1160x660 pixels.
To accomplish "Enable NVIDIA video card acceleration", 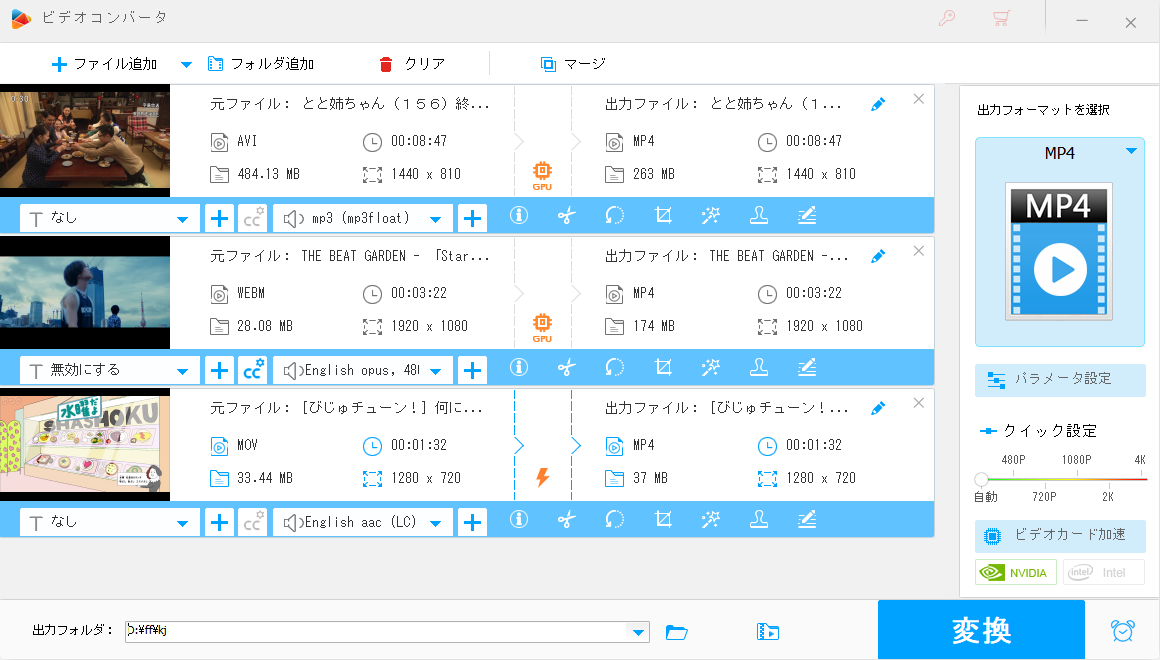I will point(1015,571).
